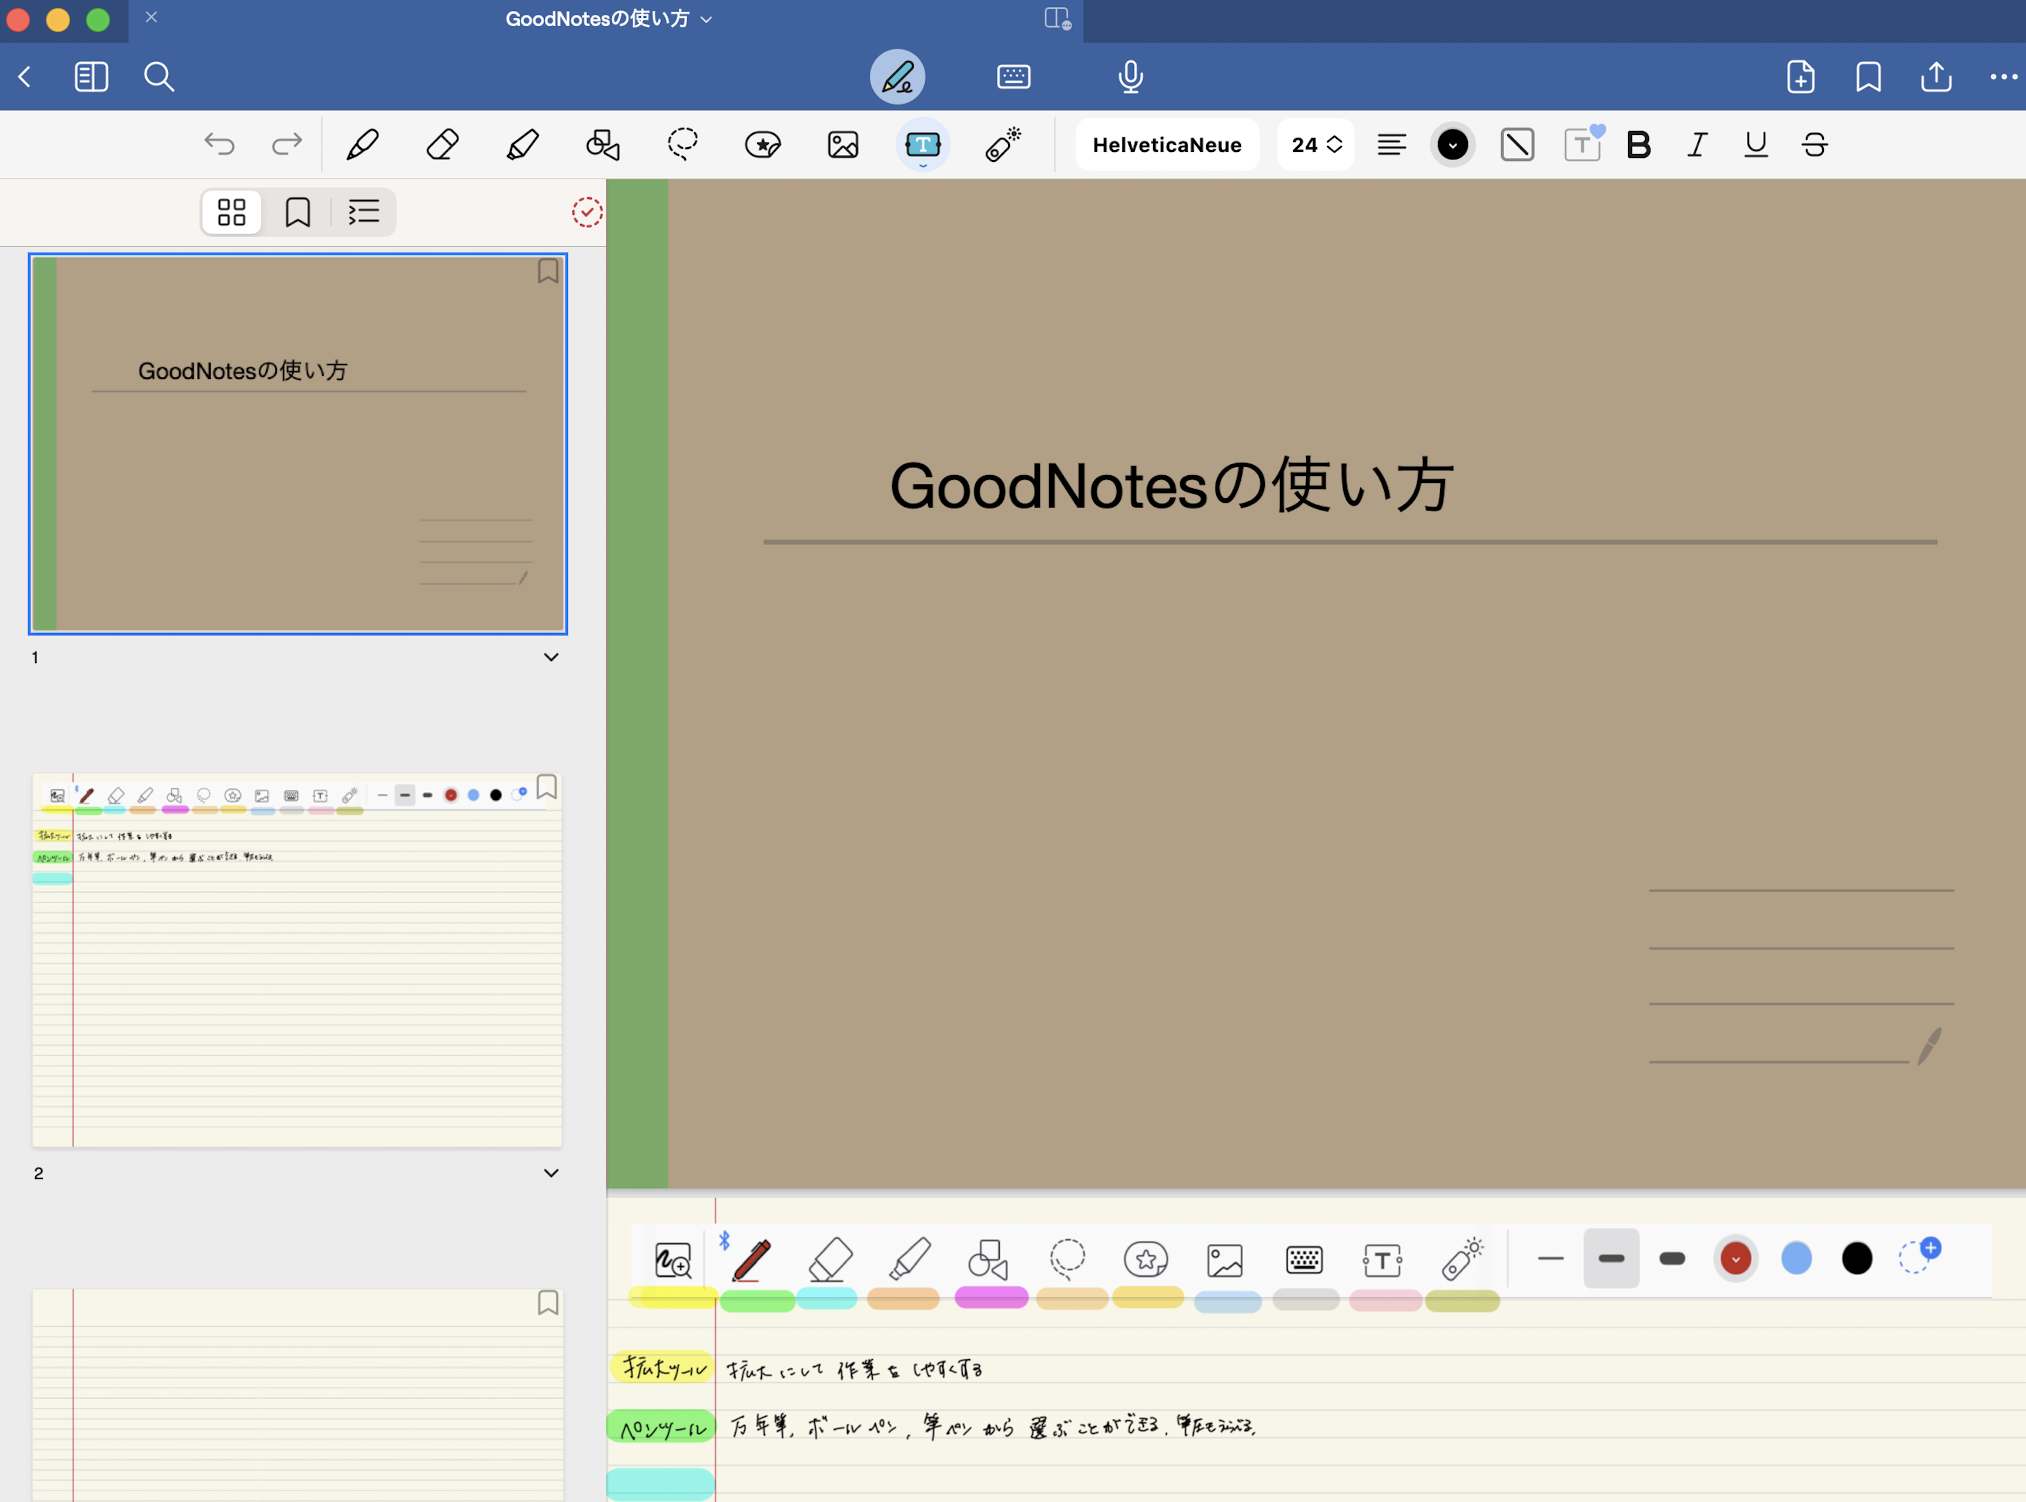Screen dimensions: 2026x1502
Task: Change the font size 24 stepper
Action: 1315,145
